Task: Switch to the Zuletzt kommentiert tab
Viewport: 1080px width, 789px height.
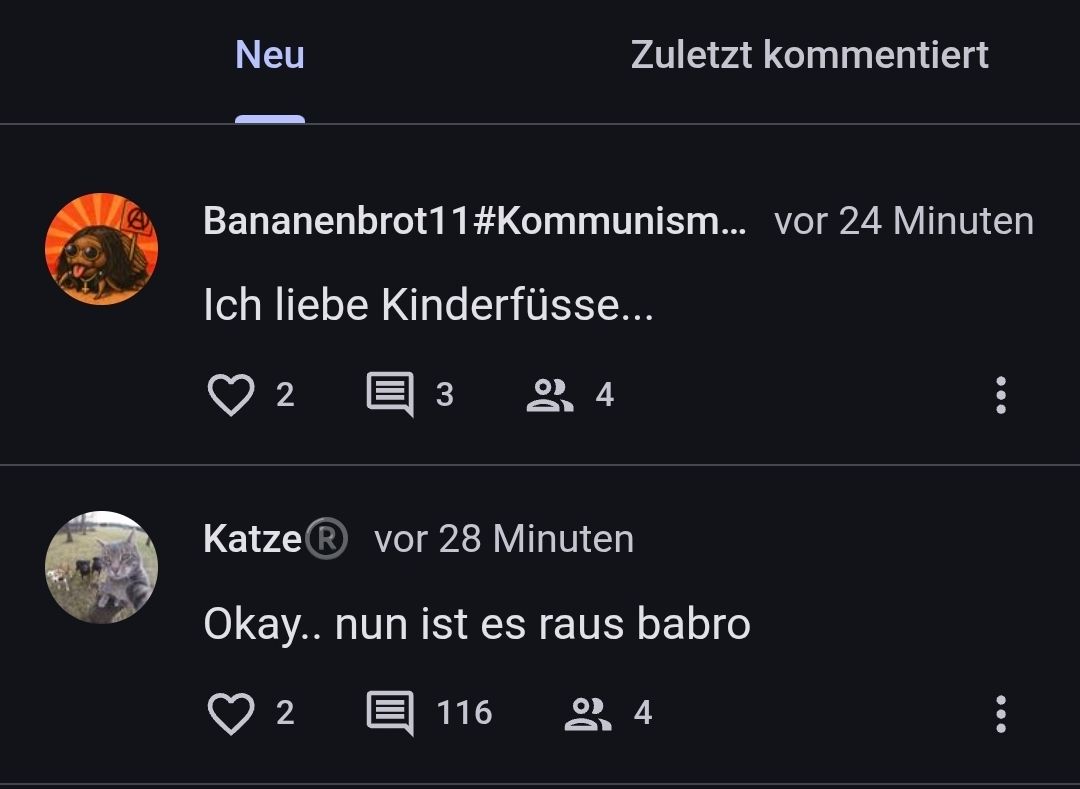Action: pos(809,56)
